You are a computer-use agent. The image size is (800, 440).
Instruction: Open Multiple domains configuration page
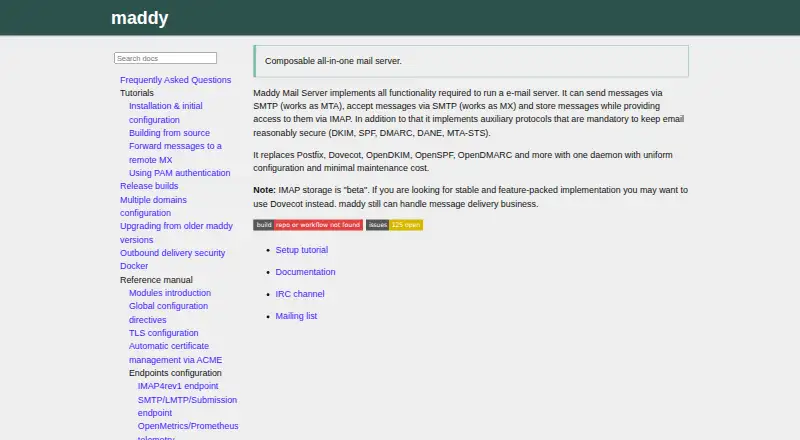click(153, 206)
